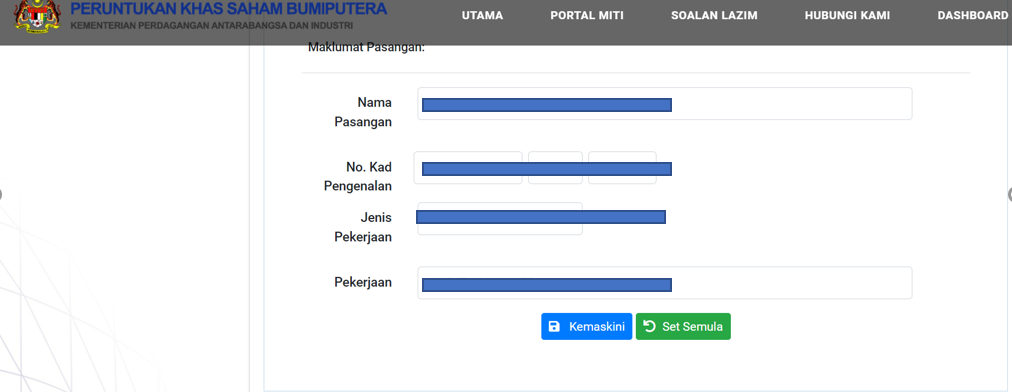Click the Malaysian coat of arms logo
This screenshot has height=392, width=1012.
pos(37,16)
